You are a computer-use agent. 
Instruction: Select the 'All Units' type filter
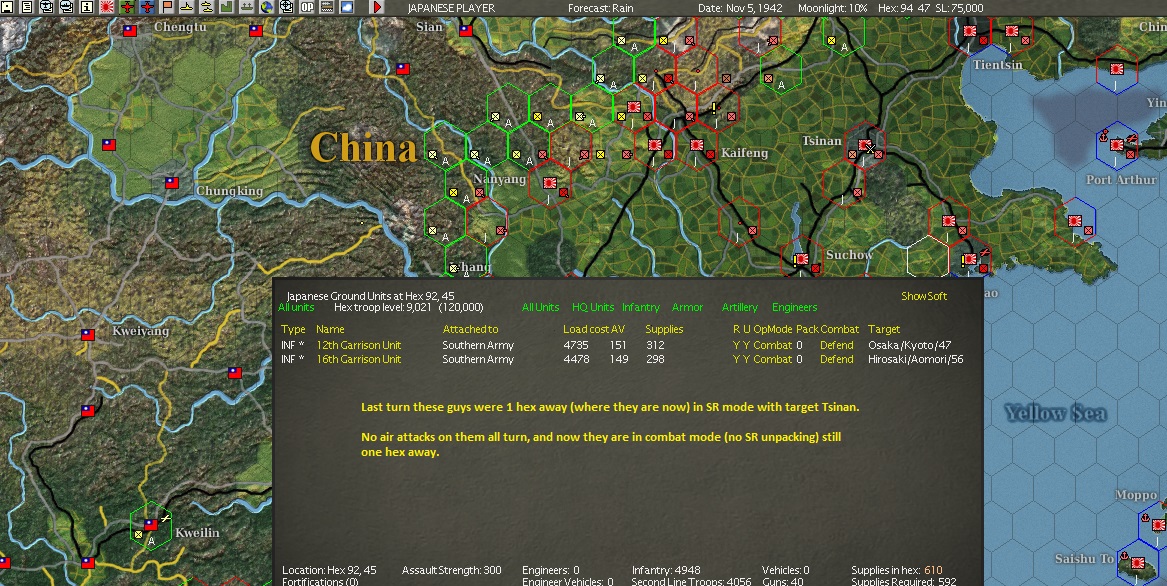click(540, 307)
